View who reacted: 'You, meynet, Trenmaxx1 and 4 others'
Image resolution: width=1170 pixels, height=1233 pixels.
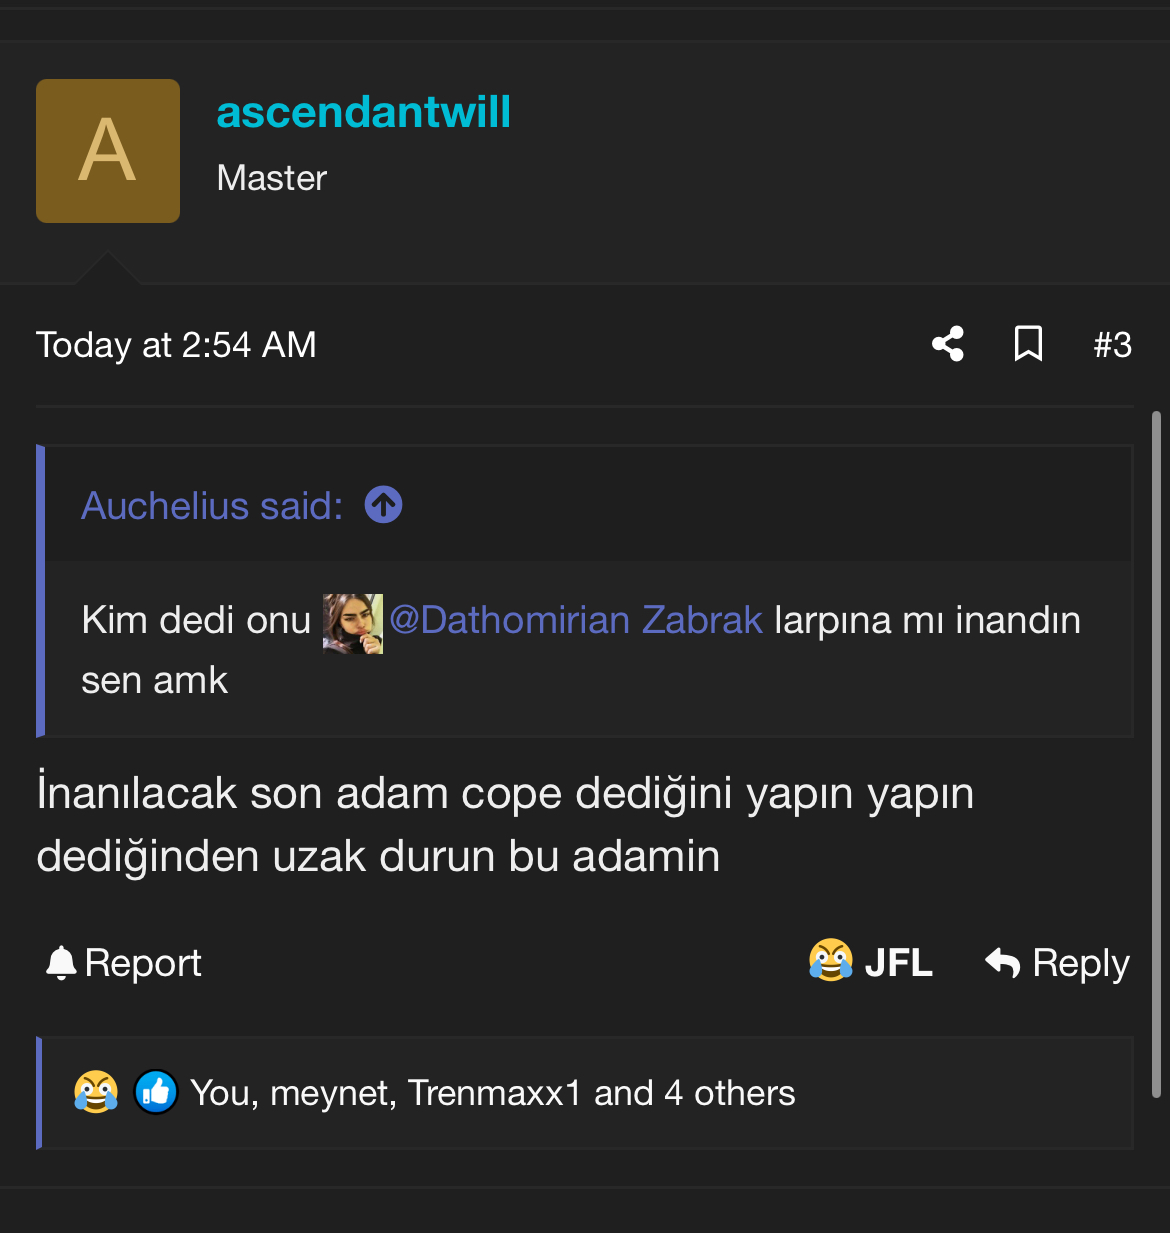click(492, 1093)
